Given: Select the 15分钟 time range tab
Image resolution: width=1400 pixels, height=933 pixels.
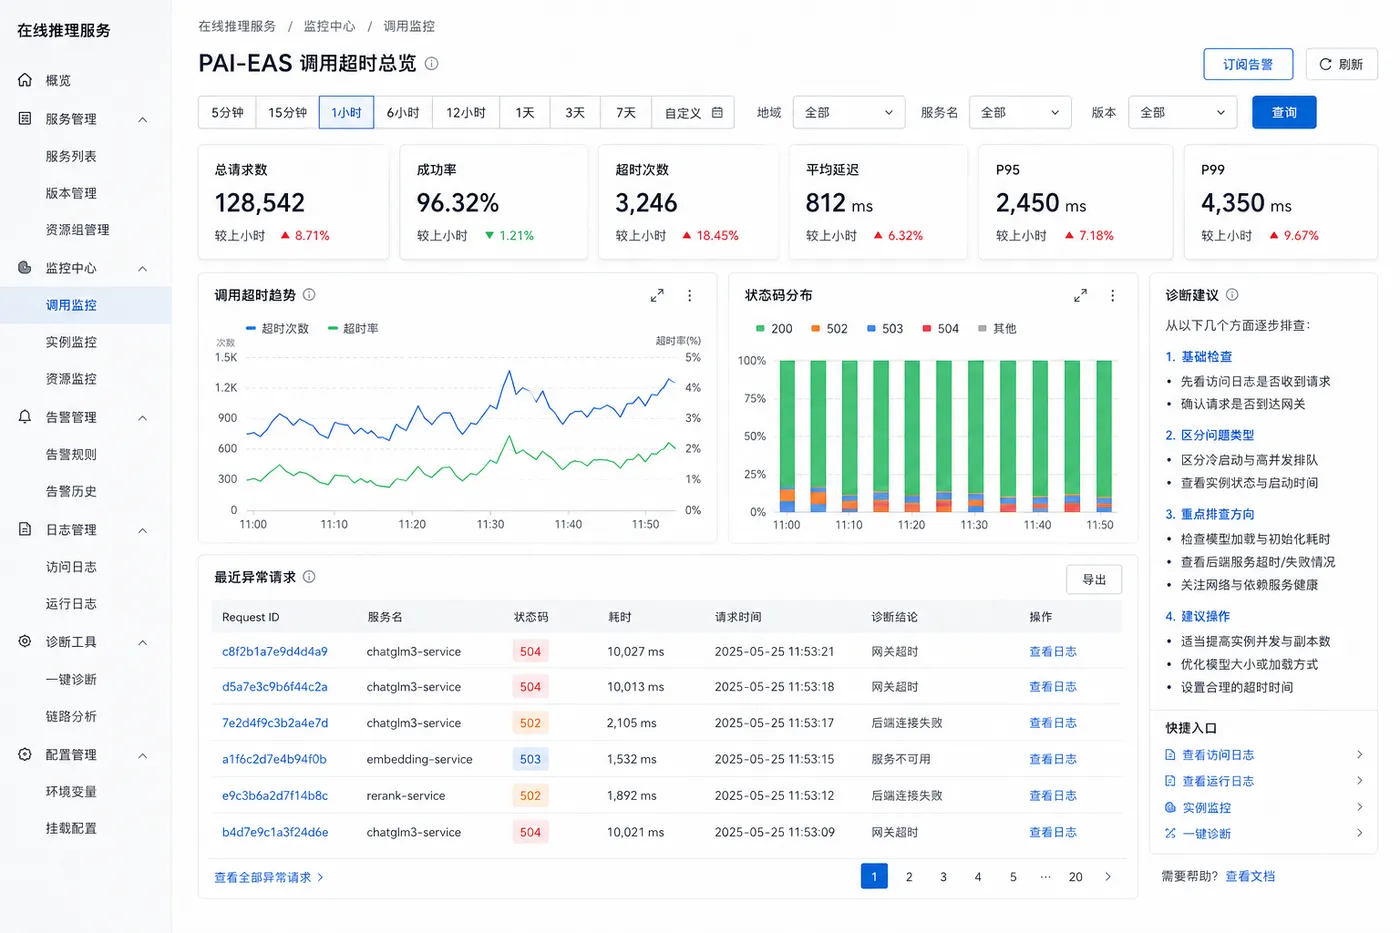Looking at the screenshot, I should (x=287, y=113).
